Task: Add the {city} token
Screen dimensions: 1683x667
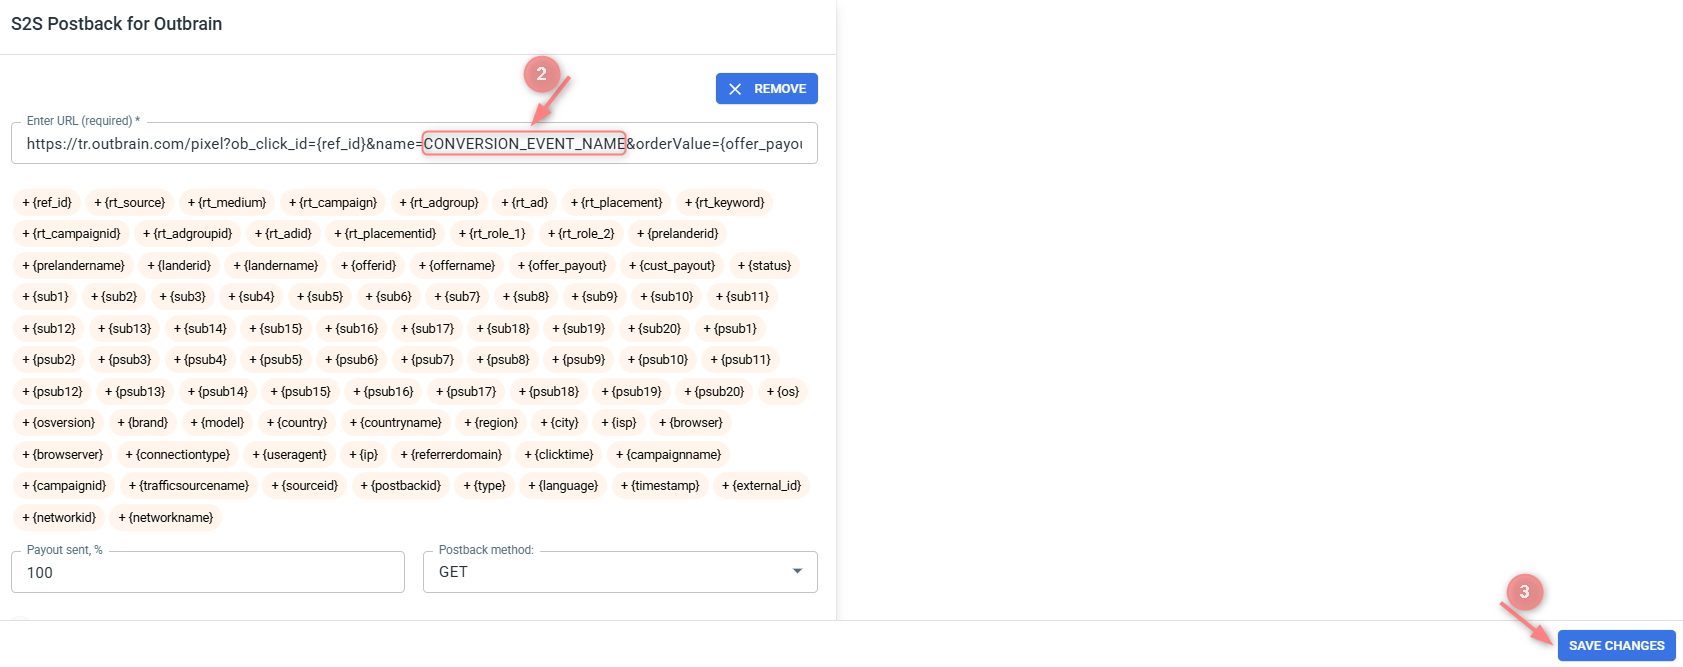Action: coord(560,423)
